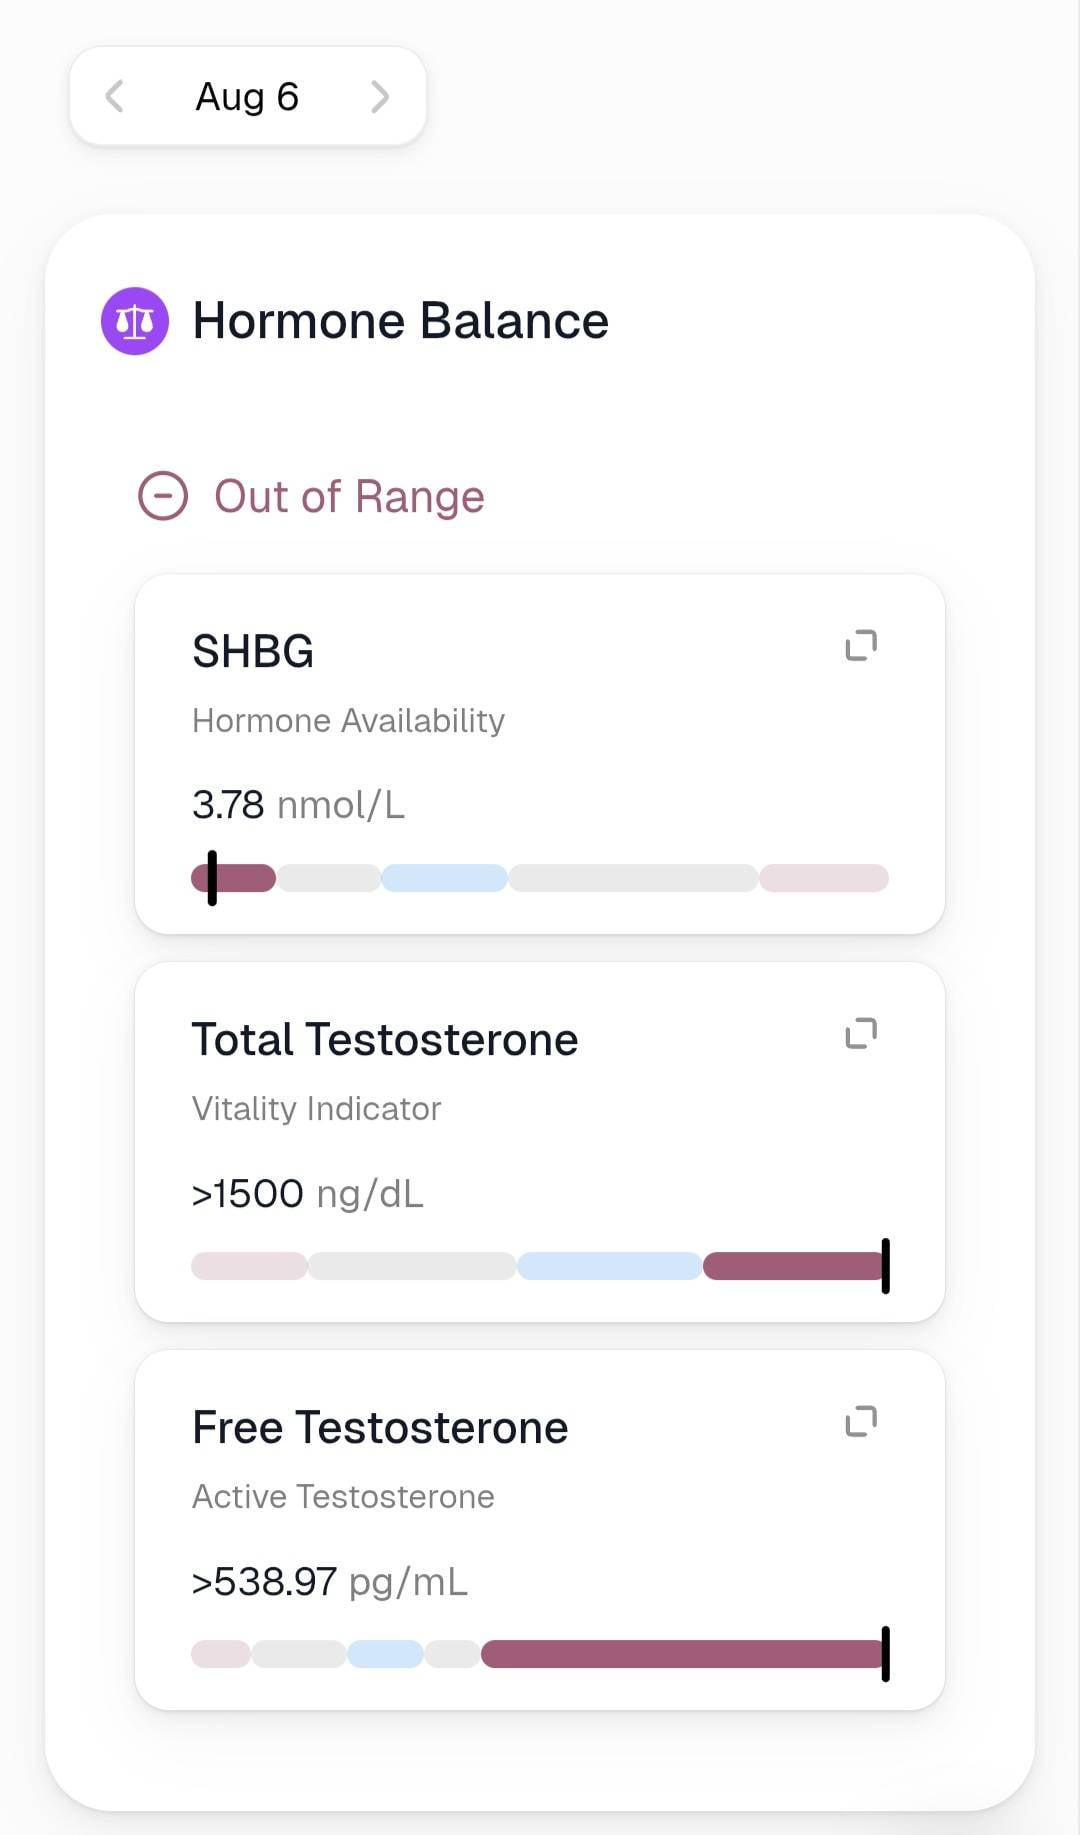Open the SHBG title
Screen dimensions: 1080x1835
tap(253, 652)
